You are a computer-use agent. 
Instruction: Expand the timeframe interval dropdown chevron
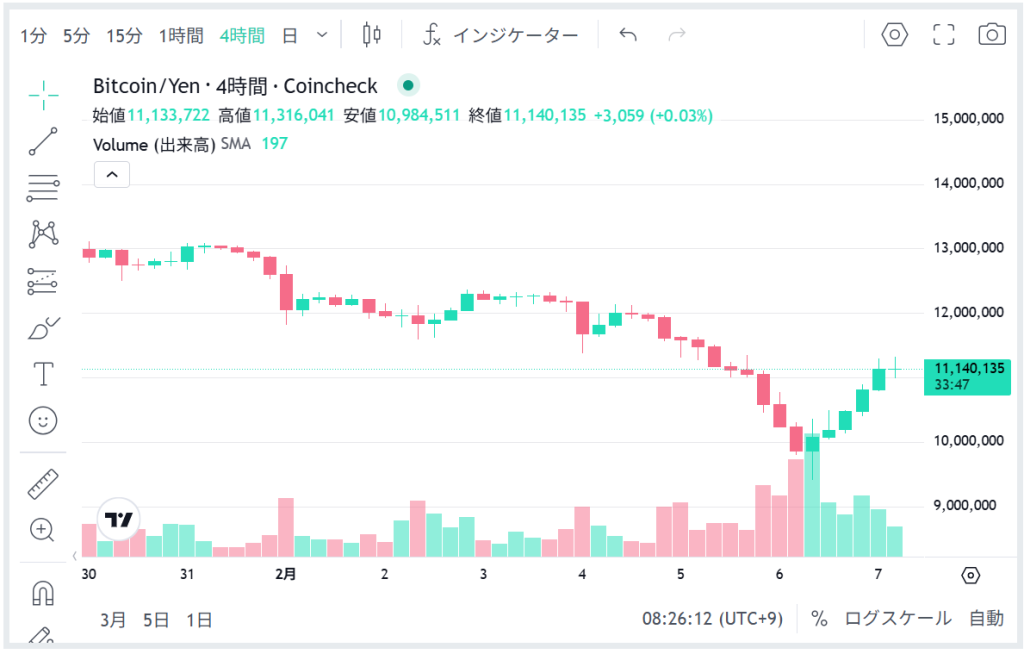pos(322,35)
